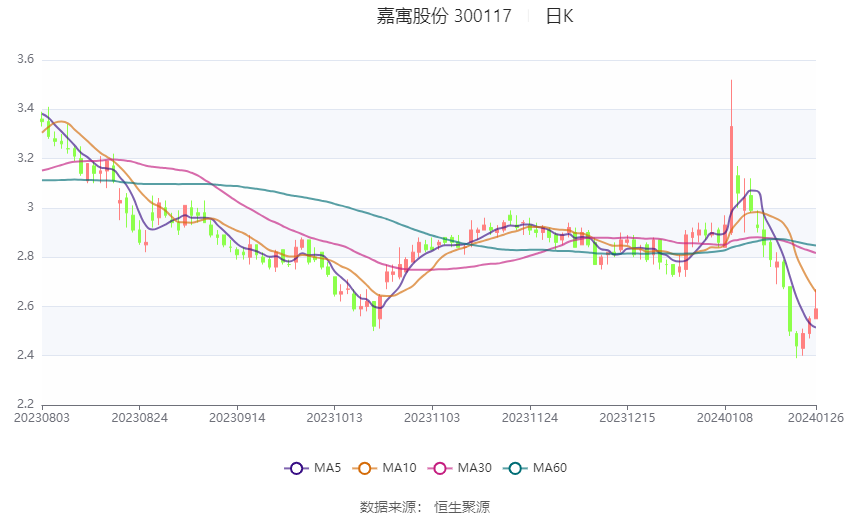Viewport: 850px width, 517px height.
Task: Toggle the MA5 legend series
Action: 313,468
